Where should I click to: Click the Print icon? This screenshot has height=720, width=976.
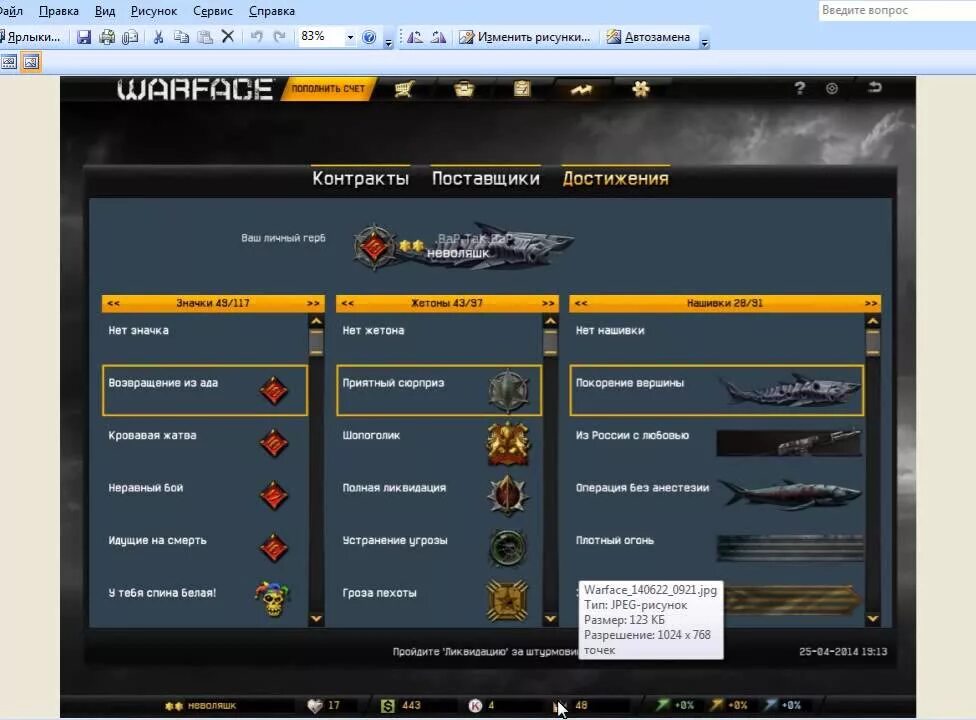coord(107,37)
